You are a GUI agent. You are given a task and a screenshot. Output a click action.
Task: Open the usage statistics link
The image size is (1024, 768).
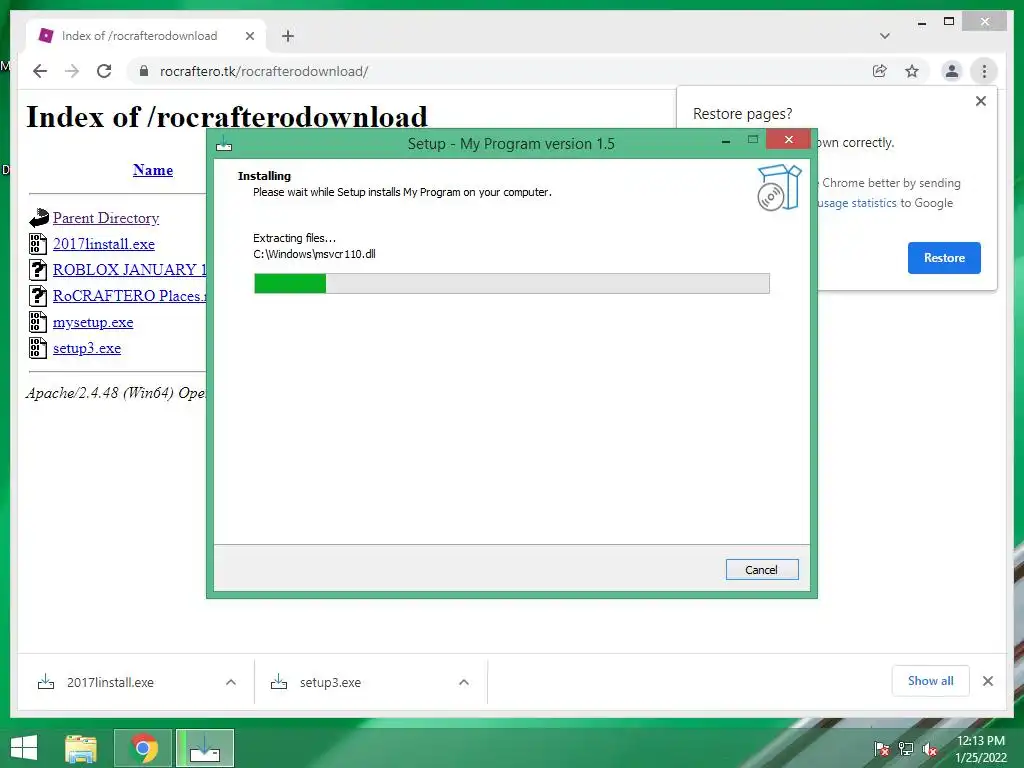coord(857,203)
